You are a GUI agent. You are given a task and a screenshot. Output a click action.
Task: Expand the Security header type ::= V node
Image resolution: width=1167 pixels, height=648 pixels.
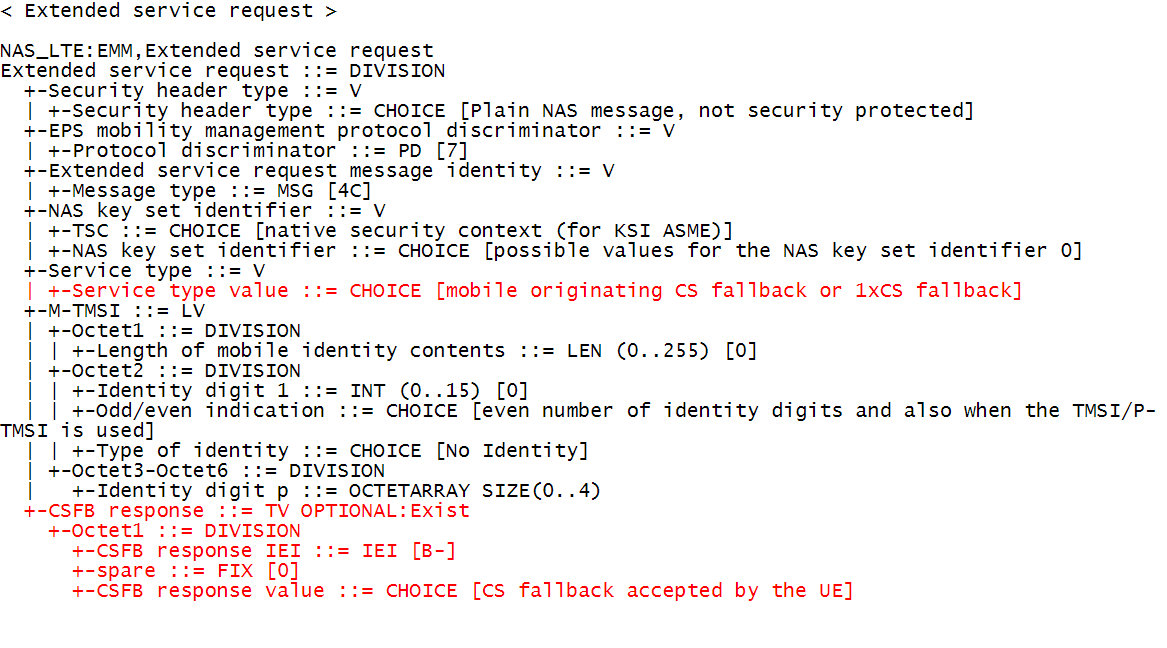pyautogui.click(x=193, y=91)
